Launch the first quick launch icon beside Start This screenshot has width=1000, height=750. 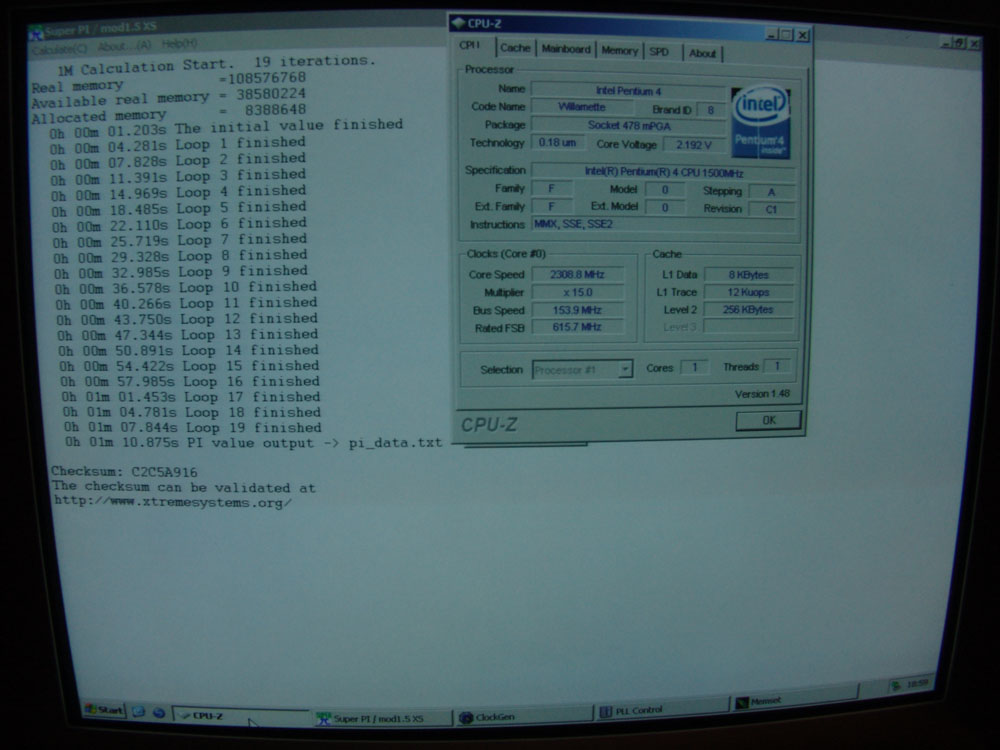(138, 712)
